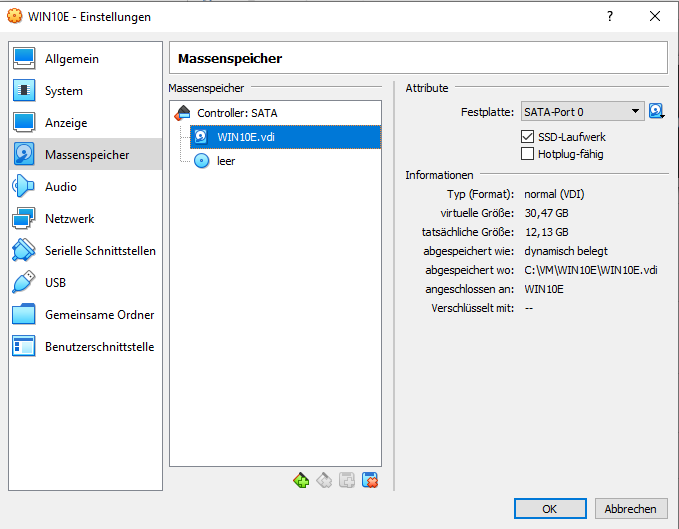Screen dimensions: 679x529
Task: Click the question mark help button
Action: click(610, 16)
